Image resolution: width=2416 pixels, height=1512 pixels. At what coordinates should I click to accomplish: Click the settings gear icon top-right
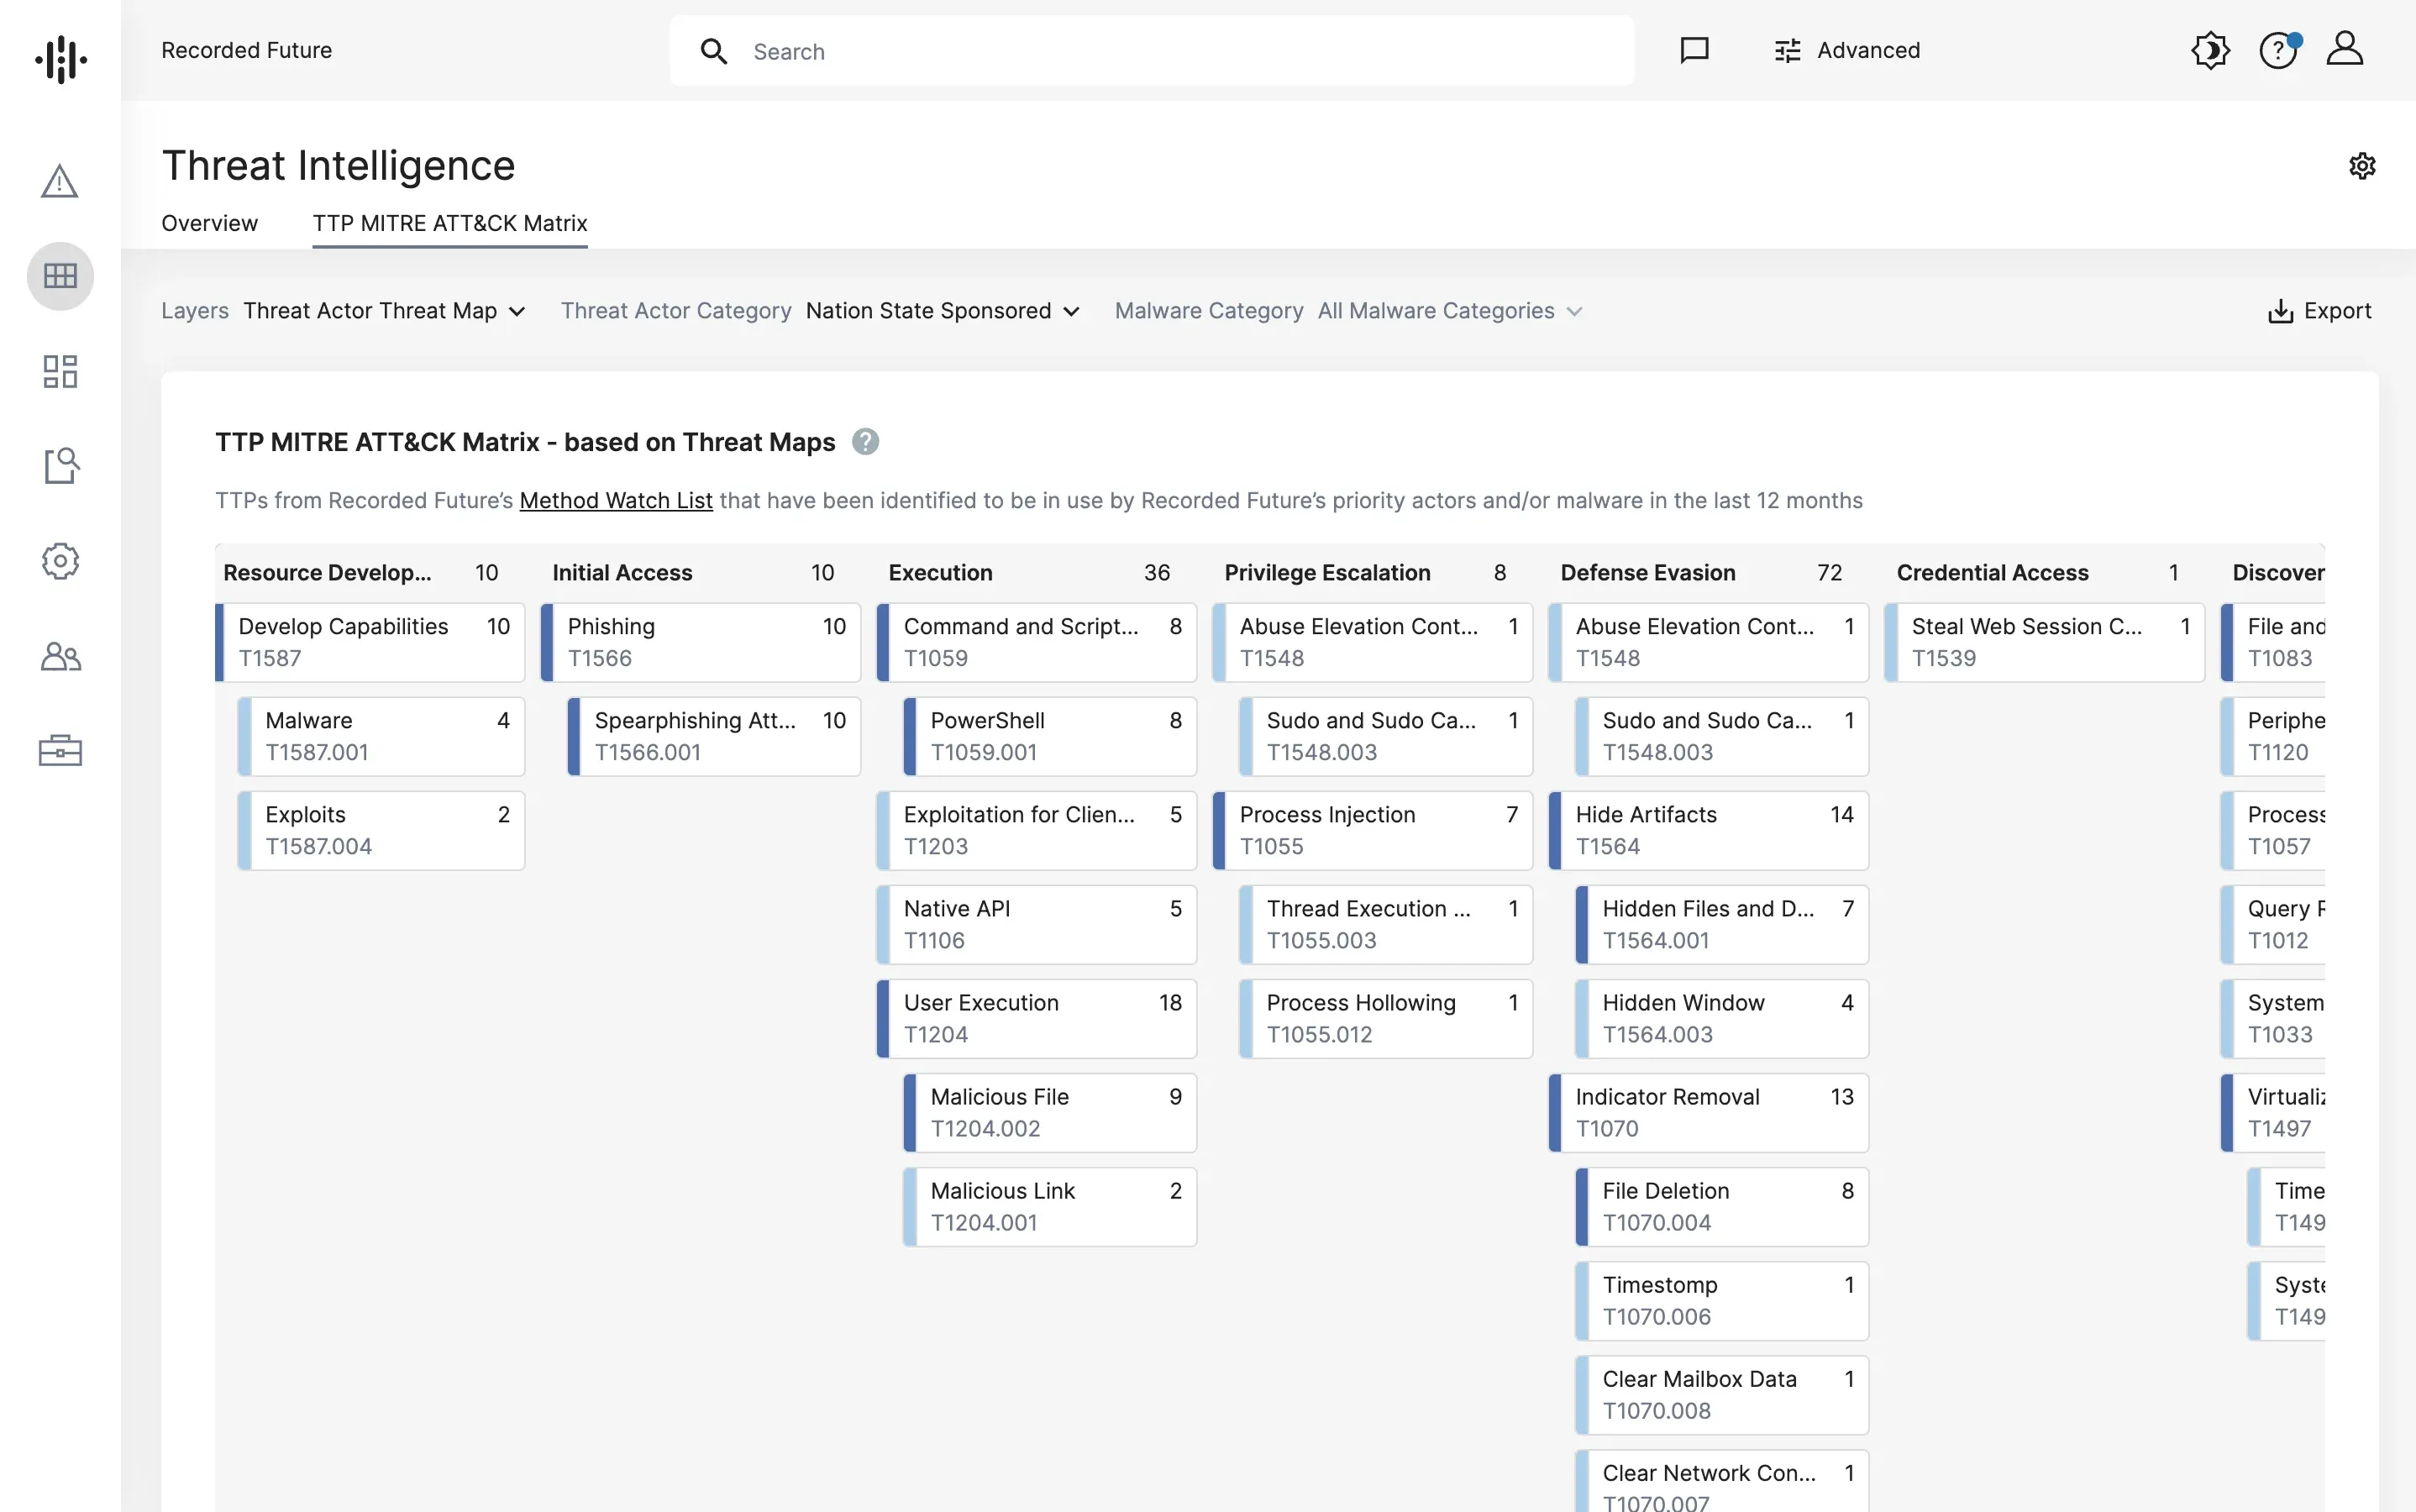[x=2362, y=164]
